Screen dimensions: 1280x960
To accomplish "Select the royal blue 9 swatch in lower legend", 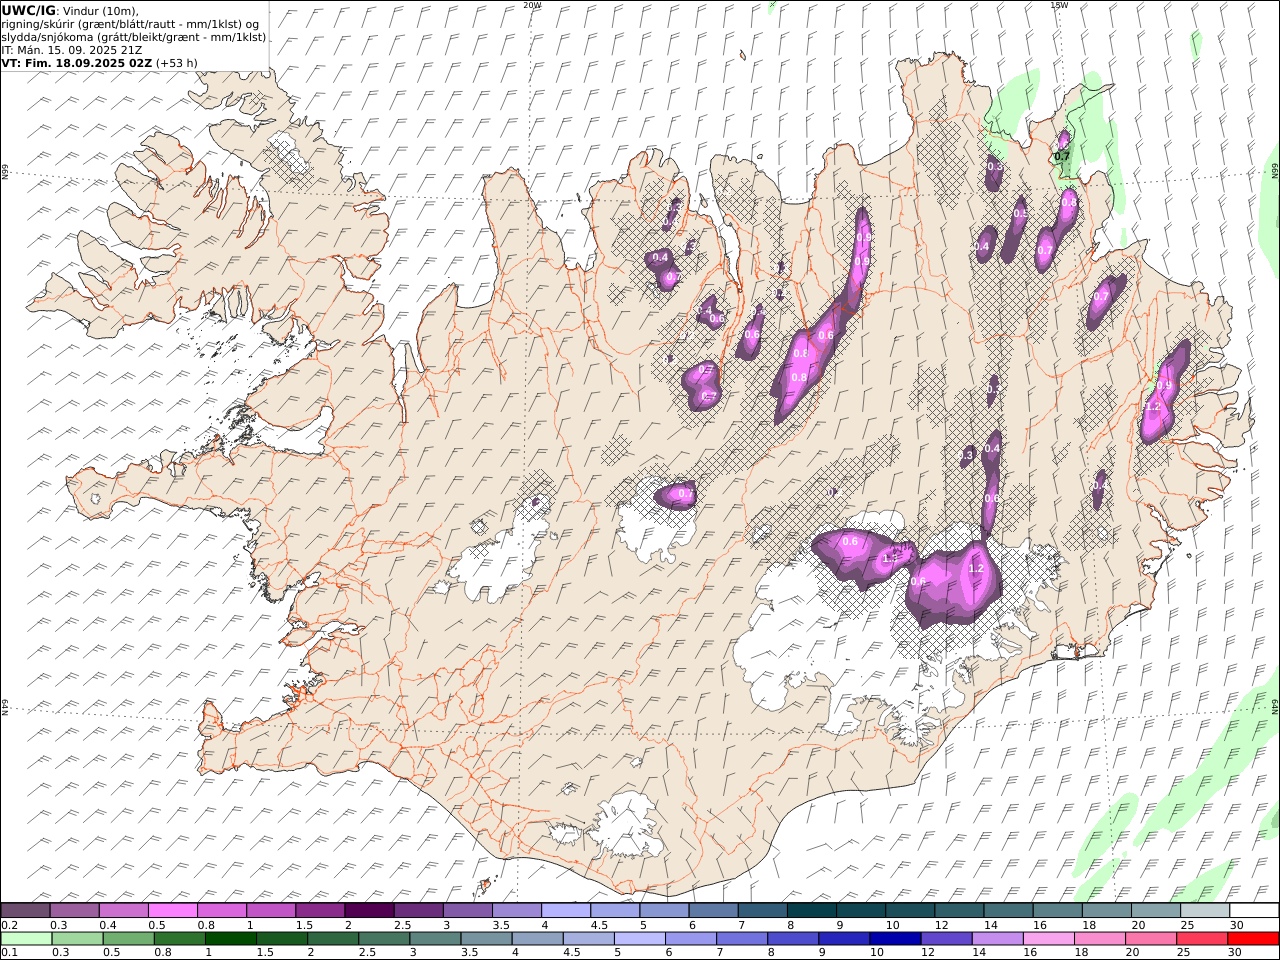I will click(844, 939).
